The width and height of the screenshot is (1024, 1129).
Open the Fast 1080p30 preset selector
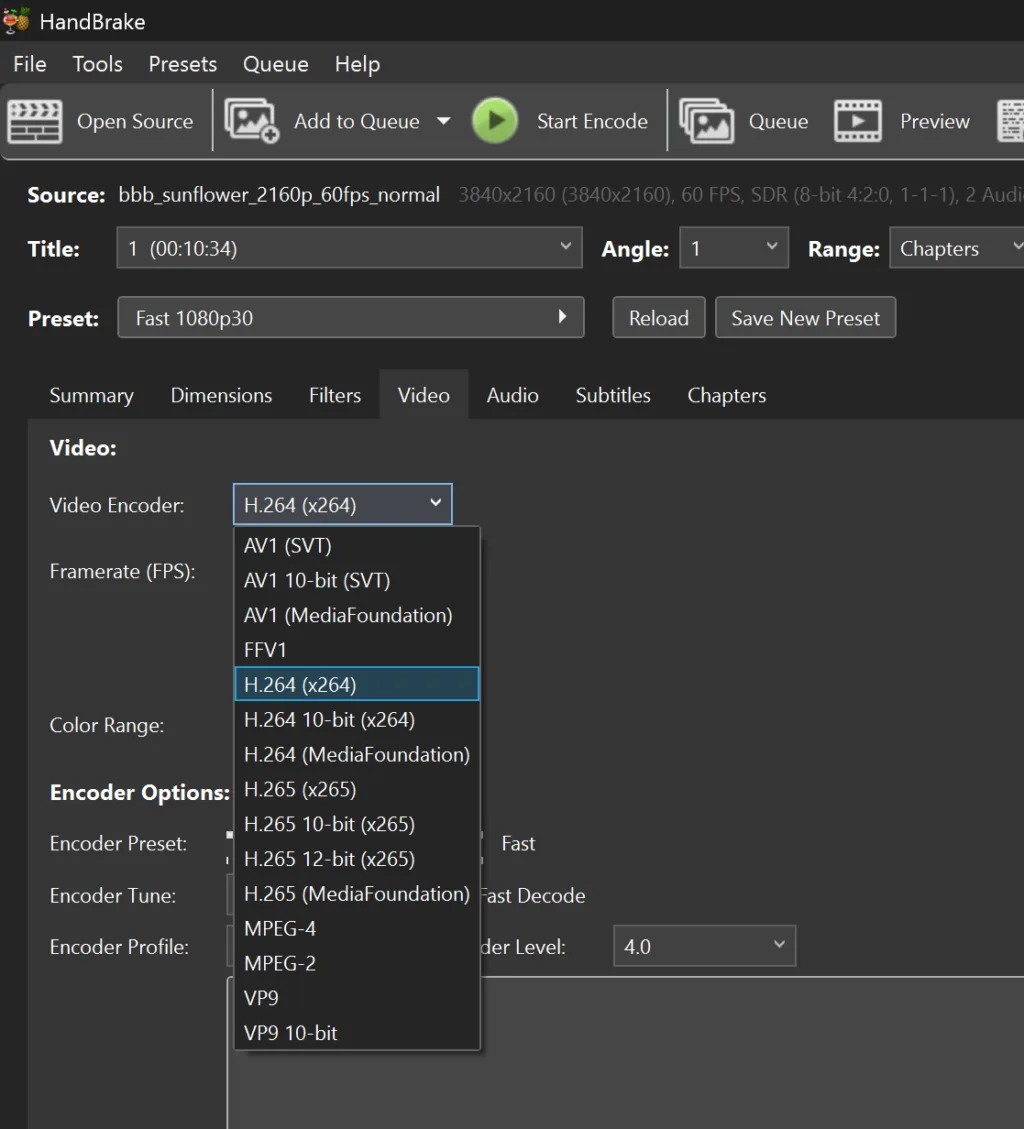351,318
